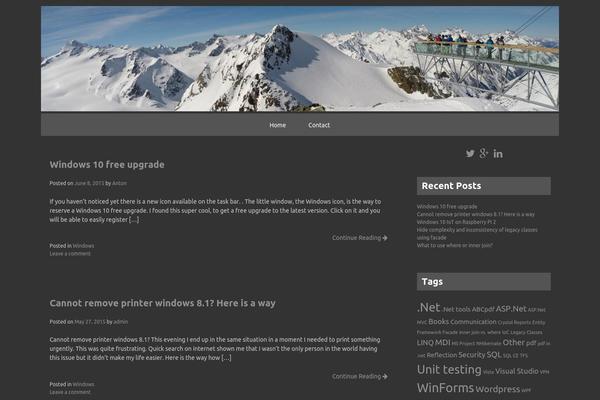The image size is (600, 400).
Task: Open recent post 'Hide complexity and inconsistency of legacy classes'
Action: [x=477, y=233]
